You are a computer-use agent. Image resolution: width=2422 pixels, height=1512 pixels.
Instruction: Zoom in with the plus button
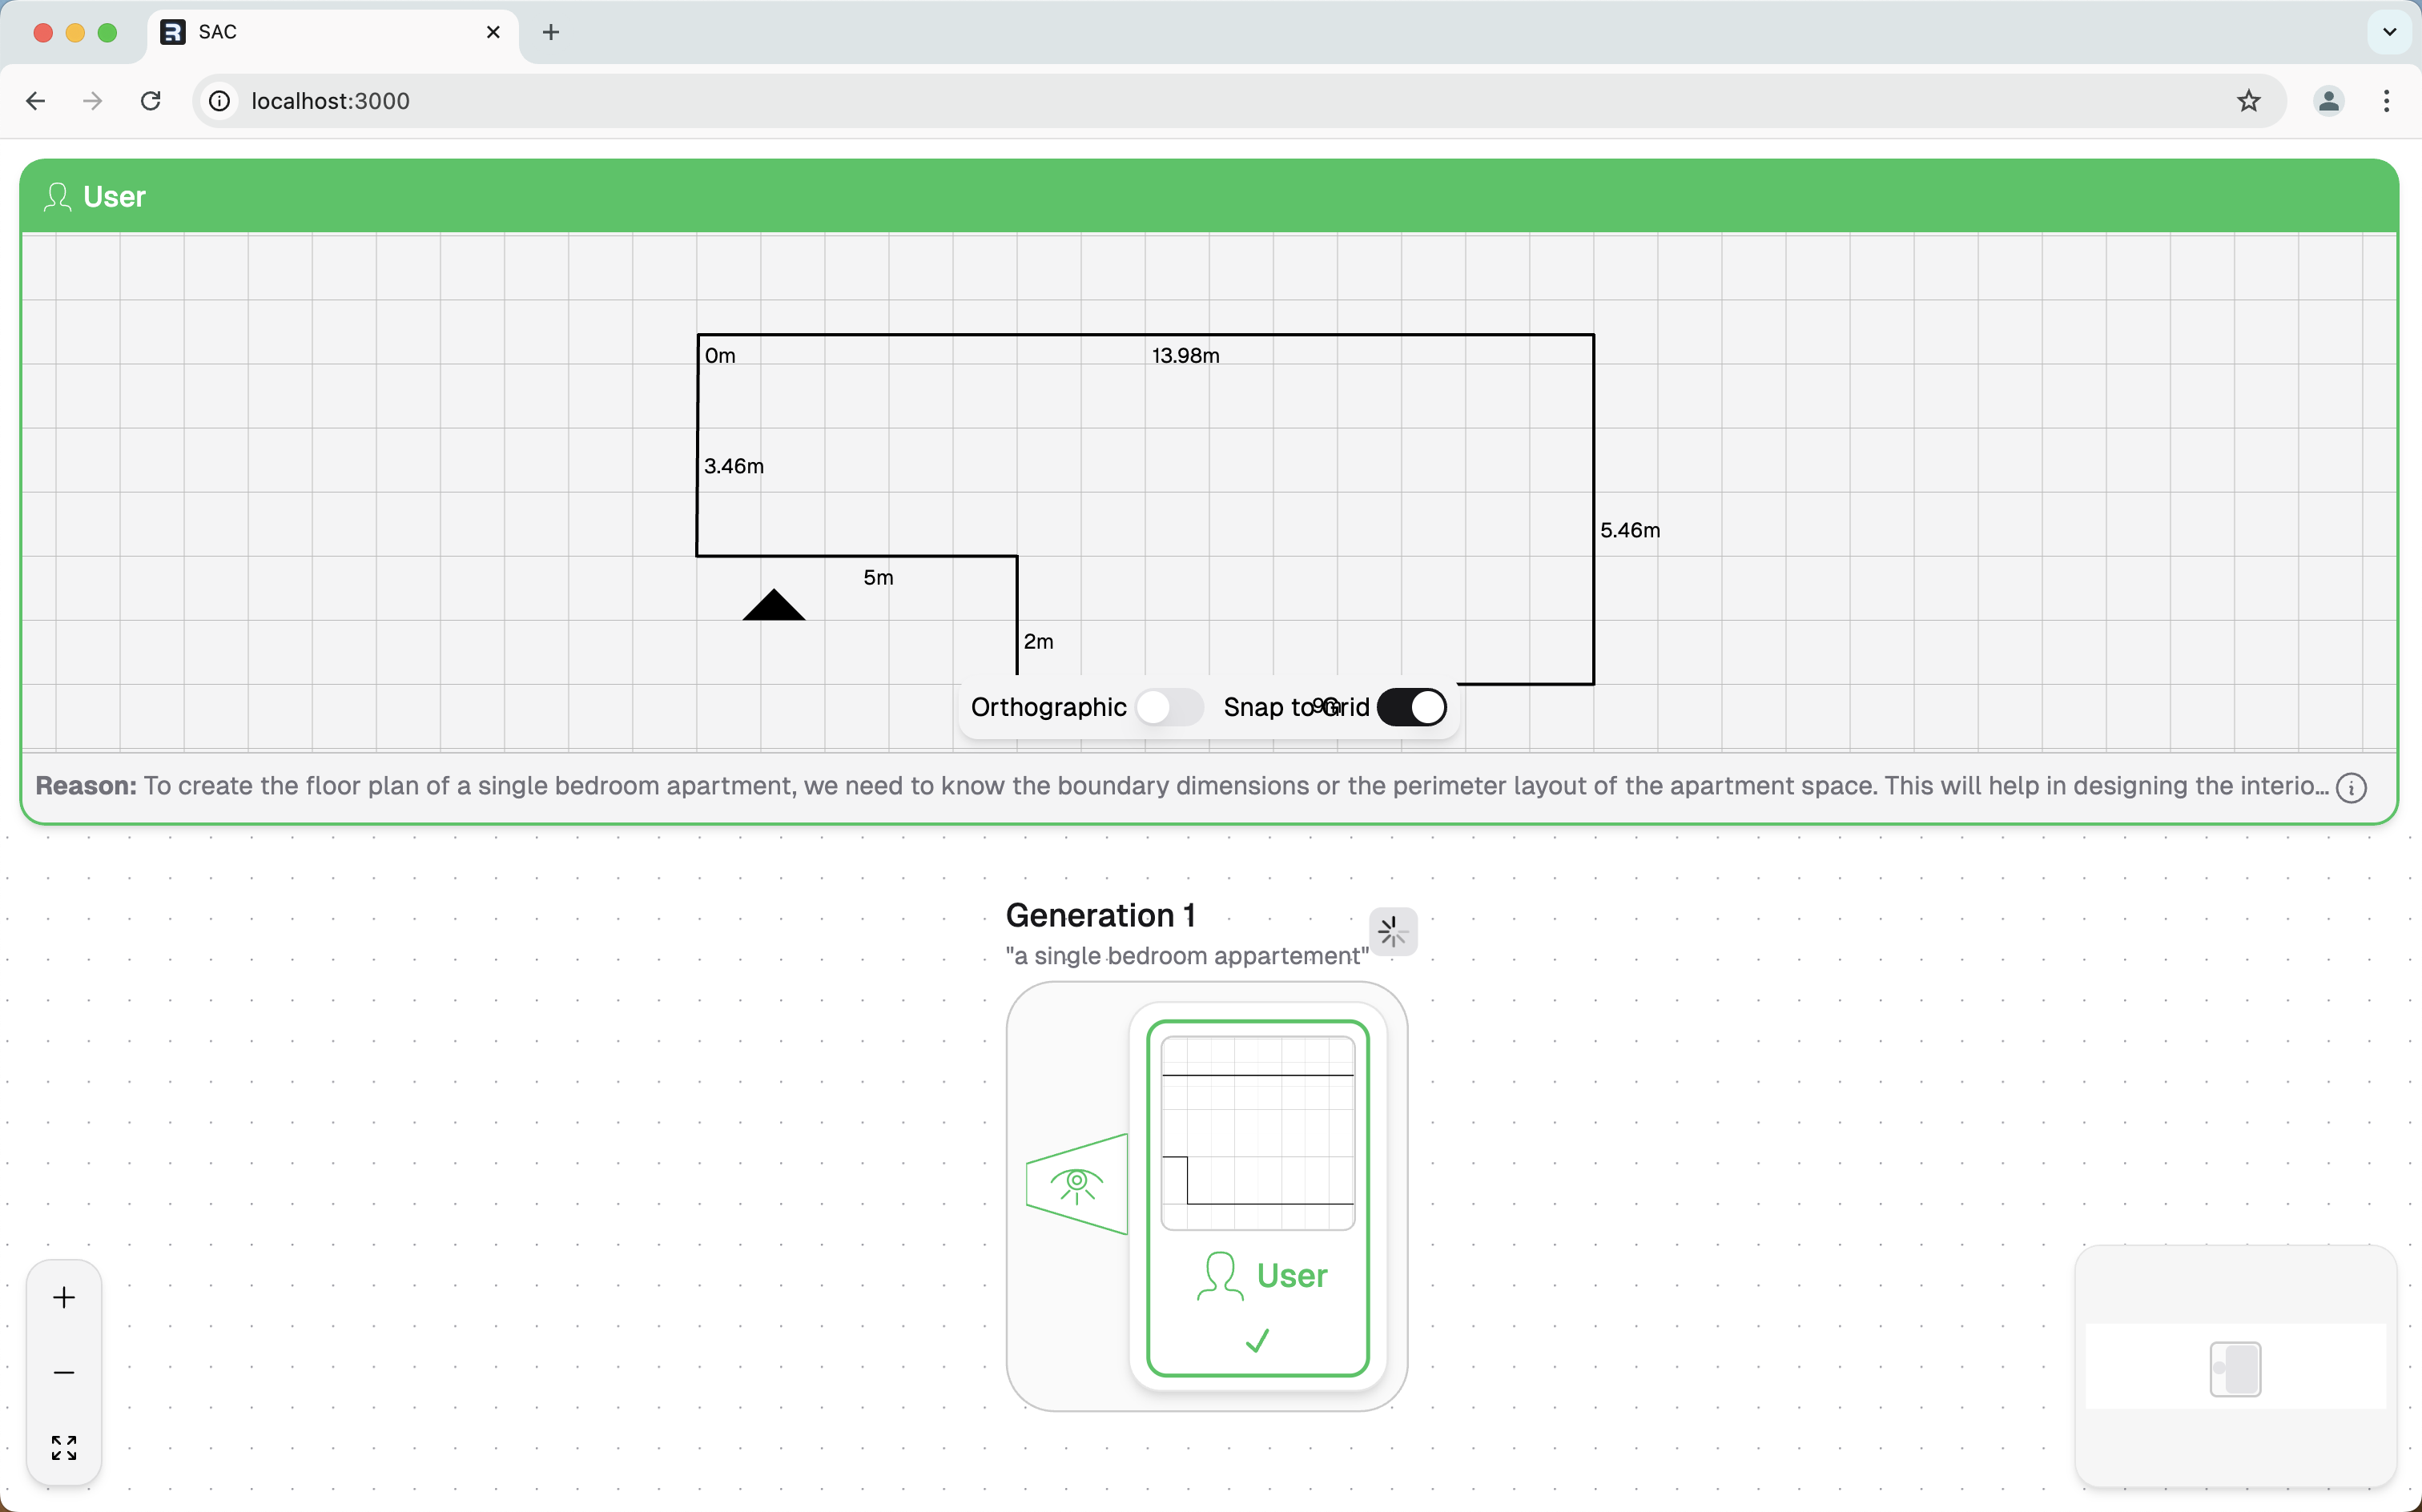[x=64, y=1297]
